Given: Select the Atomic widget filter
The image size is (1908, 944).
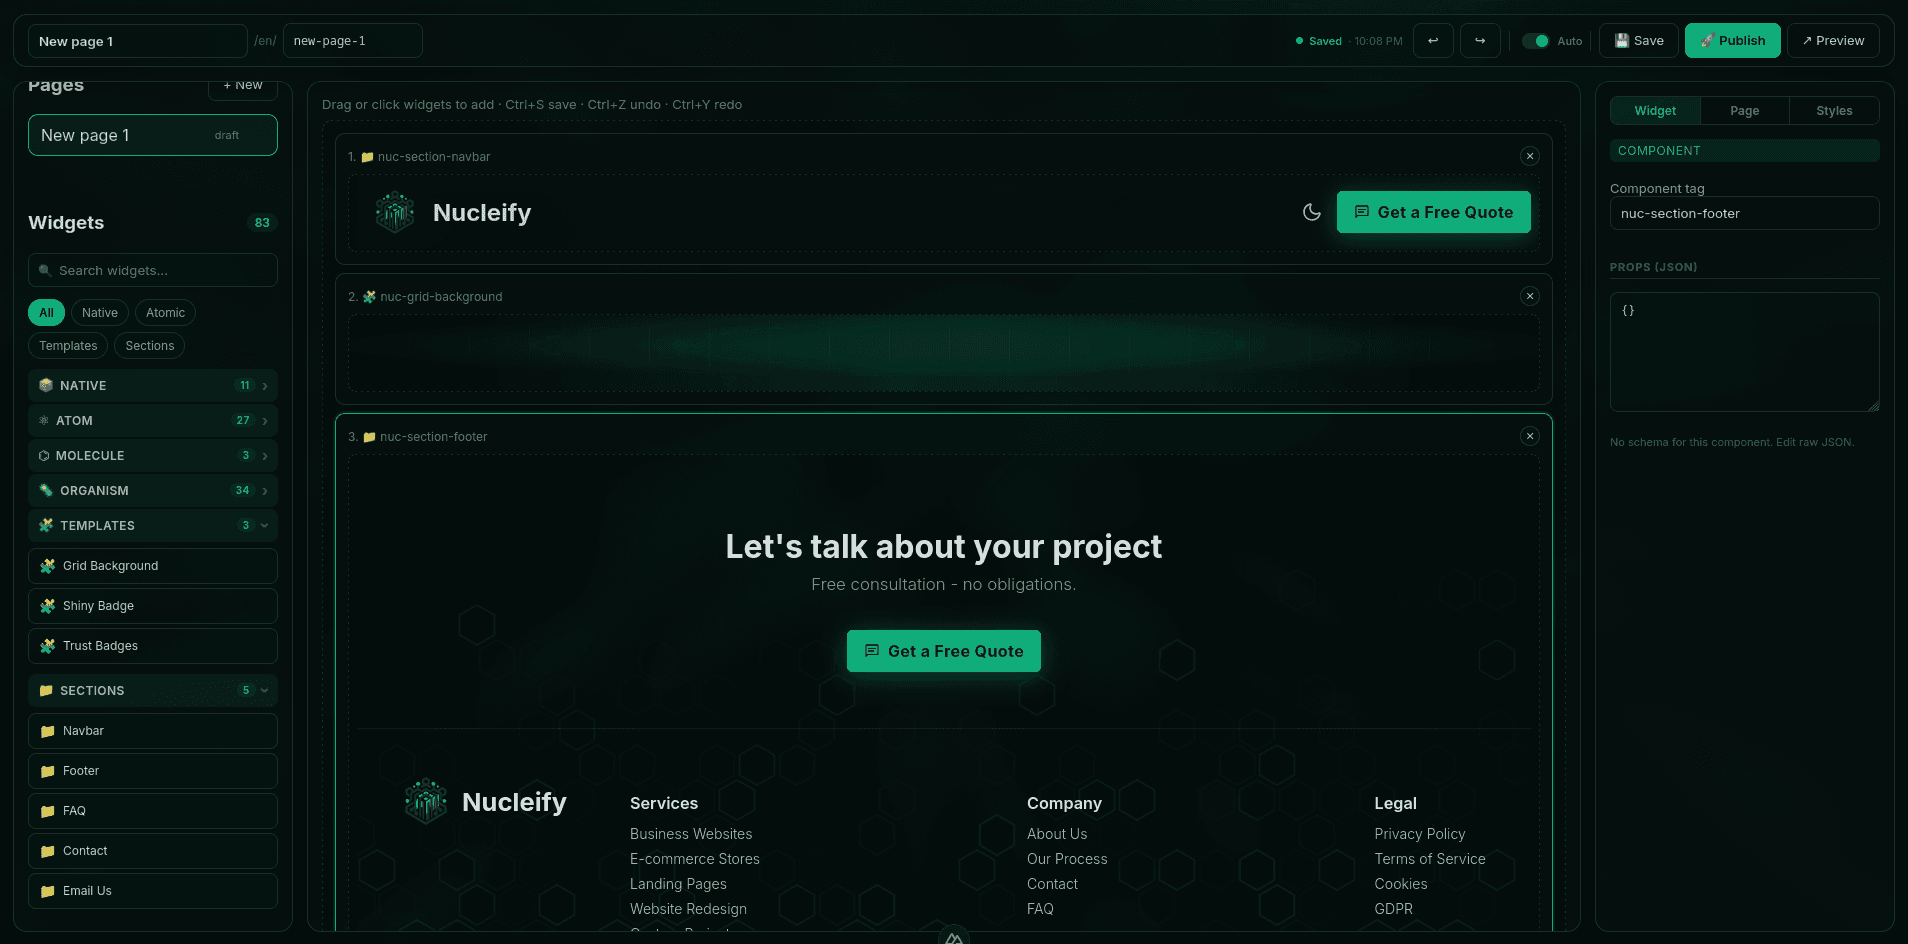Looking at the screenshot, I should (165, 312).
